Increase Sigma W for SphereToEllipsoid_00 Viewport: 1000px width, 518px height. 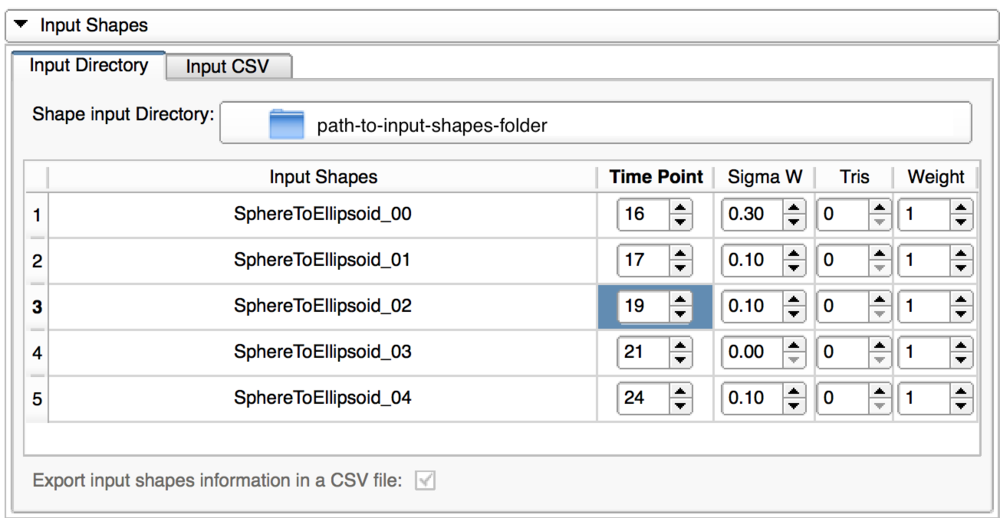click(794, 207)
